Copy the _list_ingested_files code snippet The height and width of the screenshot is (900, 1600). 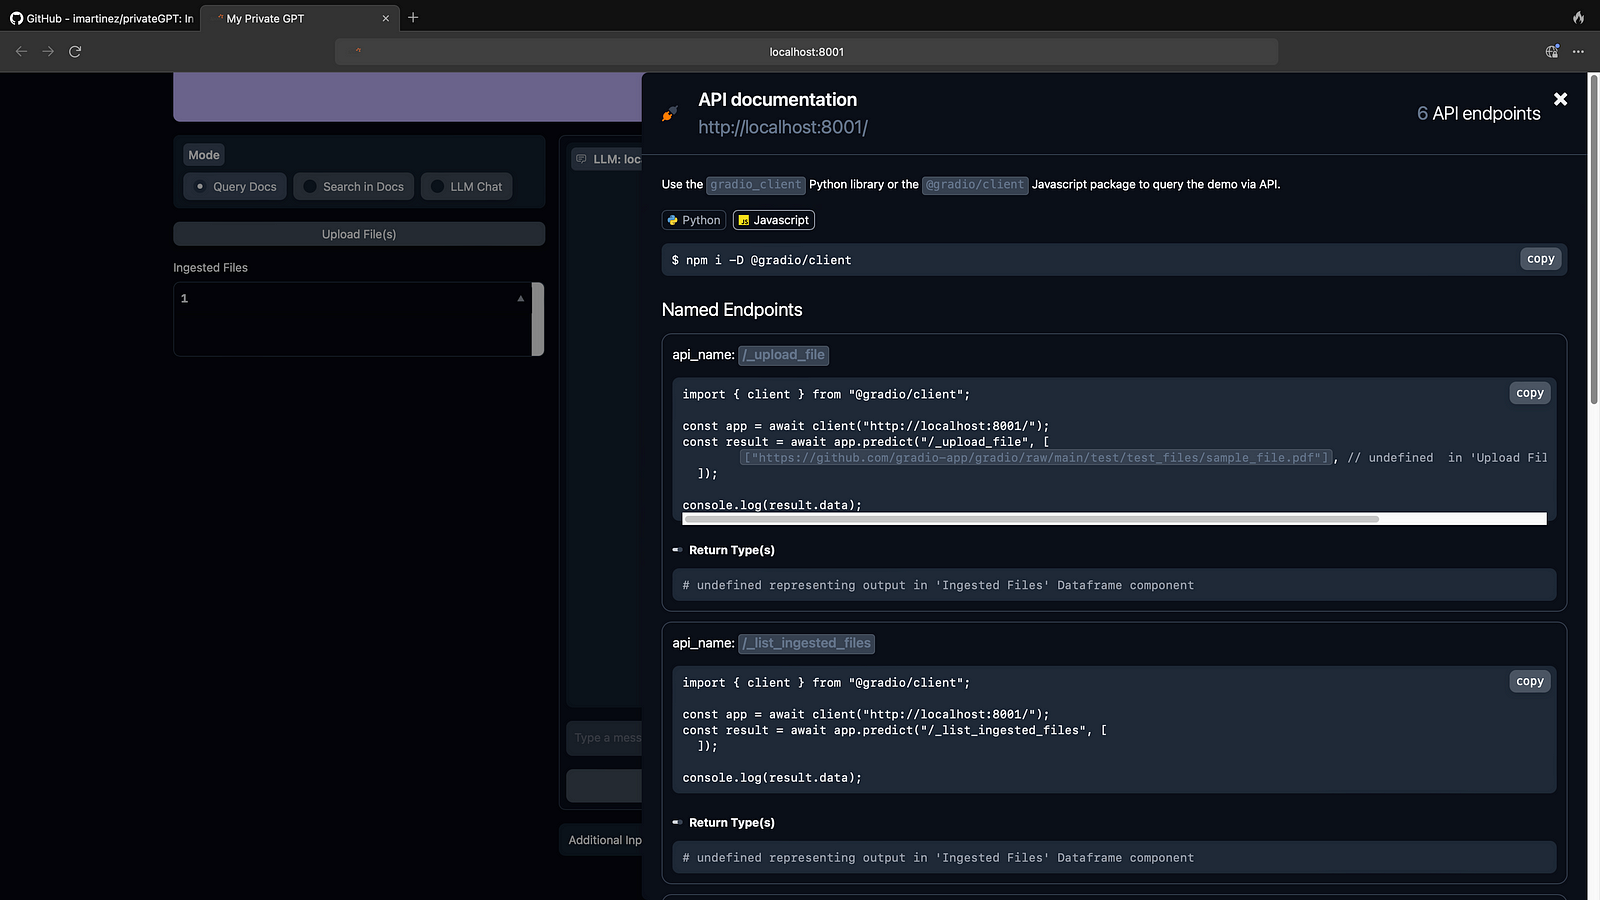[x=1529, y=681]
